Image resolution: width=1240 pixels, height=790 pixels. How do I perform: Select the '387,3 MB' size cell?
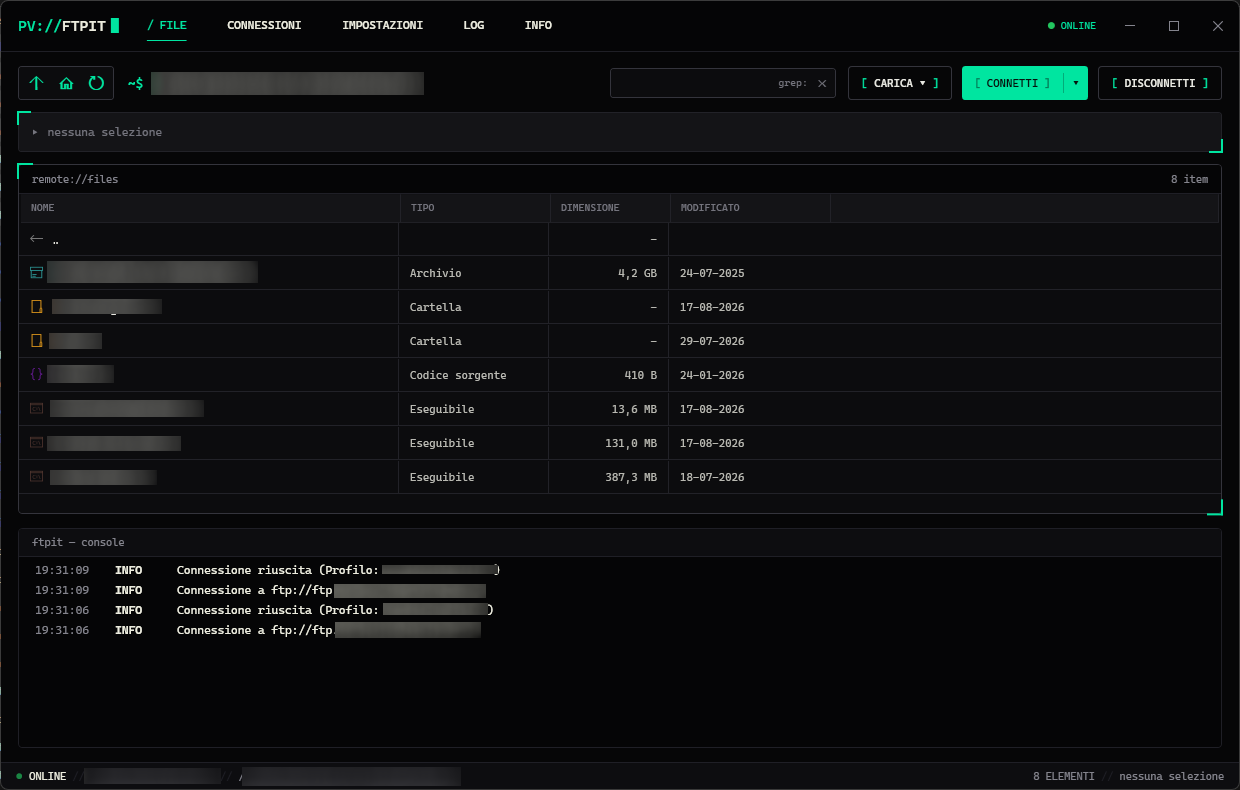tap(631, 477)
